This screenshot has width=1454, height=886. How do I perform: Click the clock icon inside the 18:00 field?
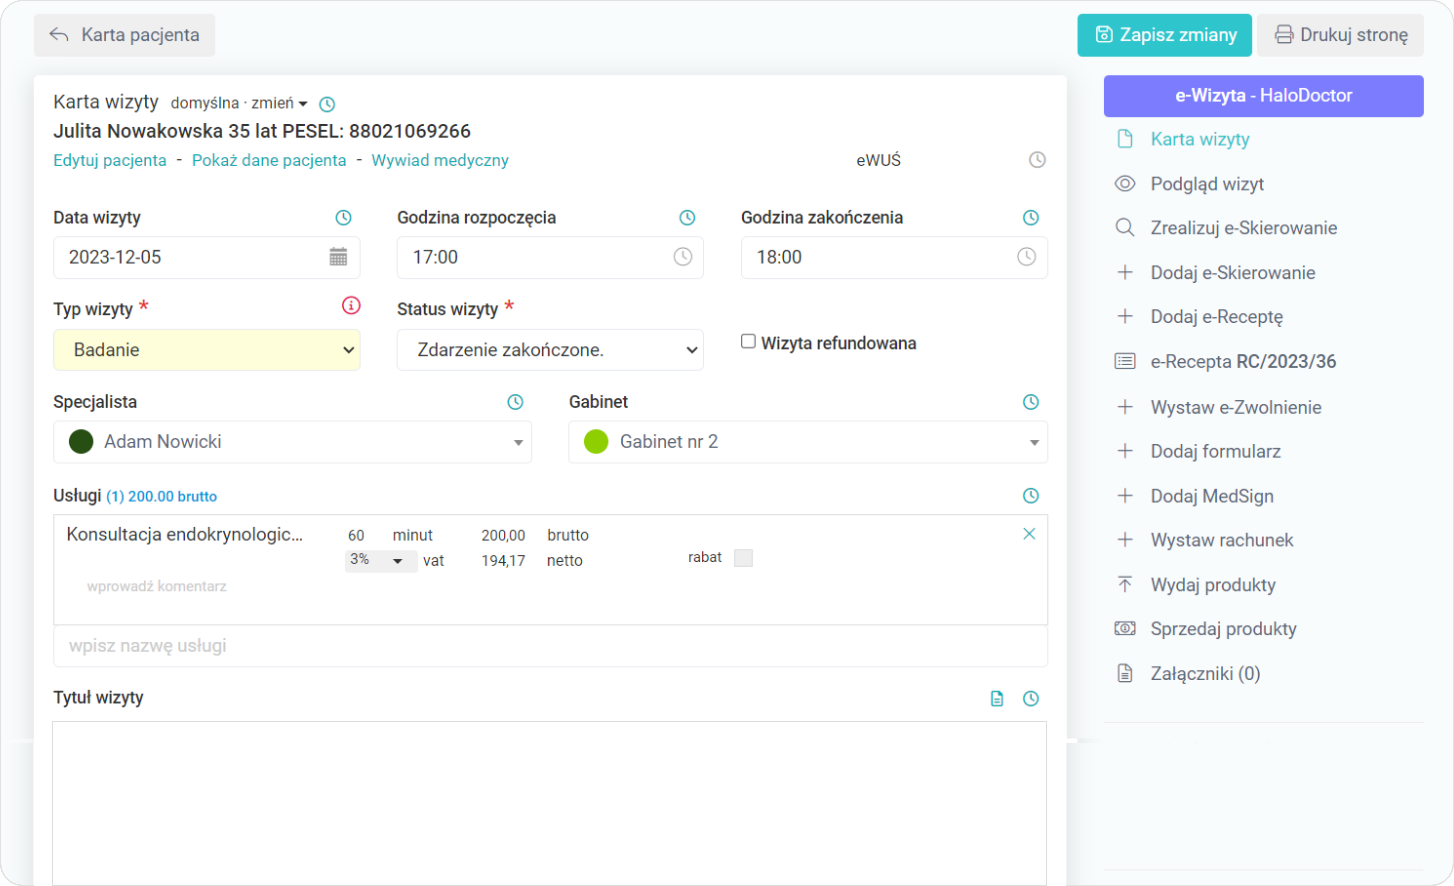click(x=1027, y=257)
